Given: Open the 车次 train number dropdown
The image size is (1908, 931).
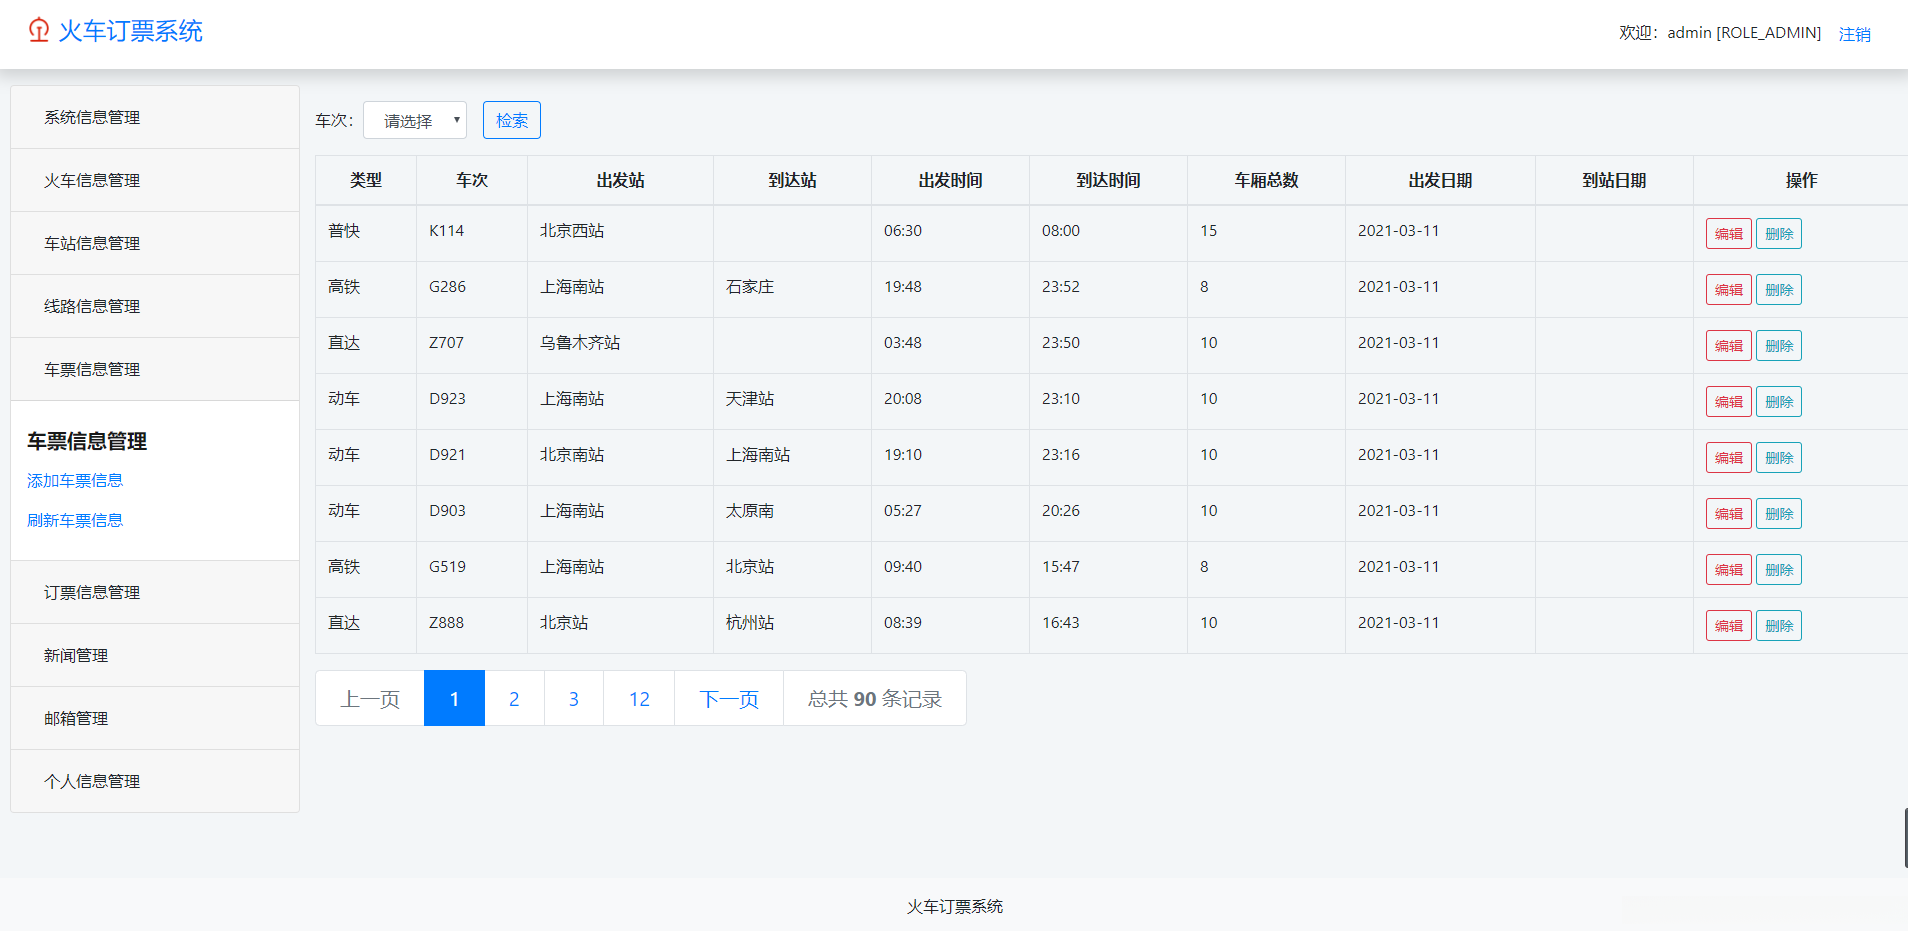Looking at the screenshot, I should click(x=415, y=121).
